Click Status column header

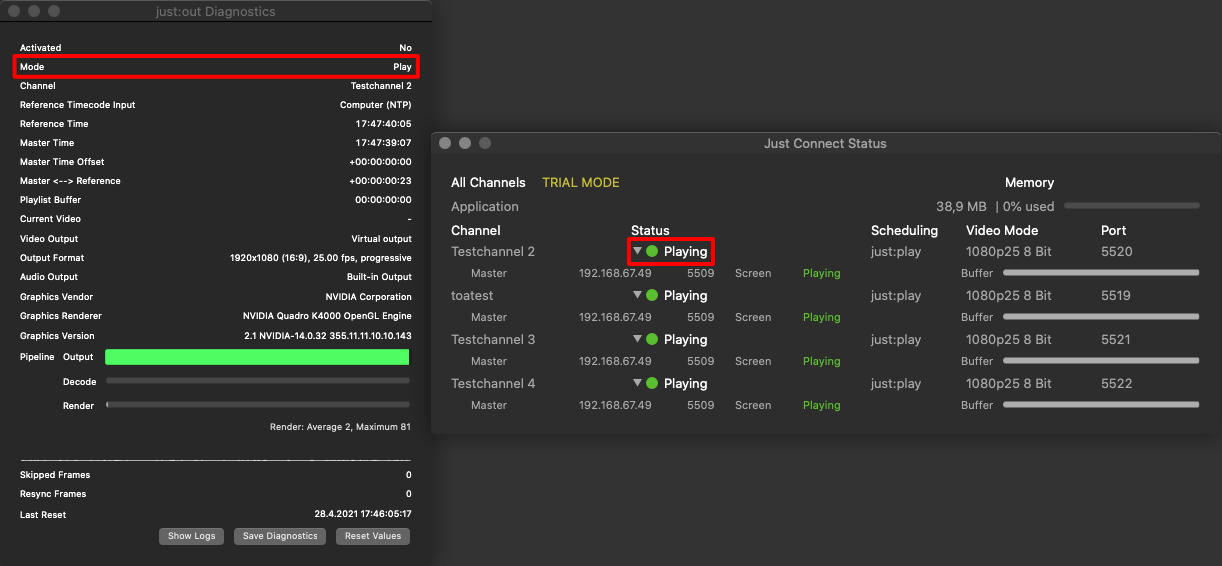point(650,230)
